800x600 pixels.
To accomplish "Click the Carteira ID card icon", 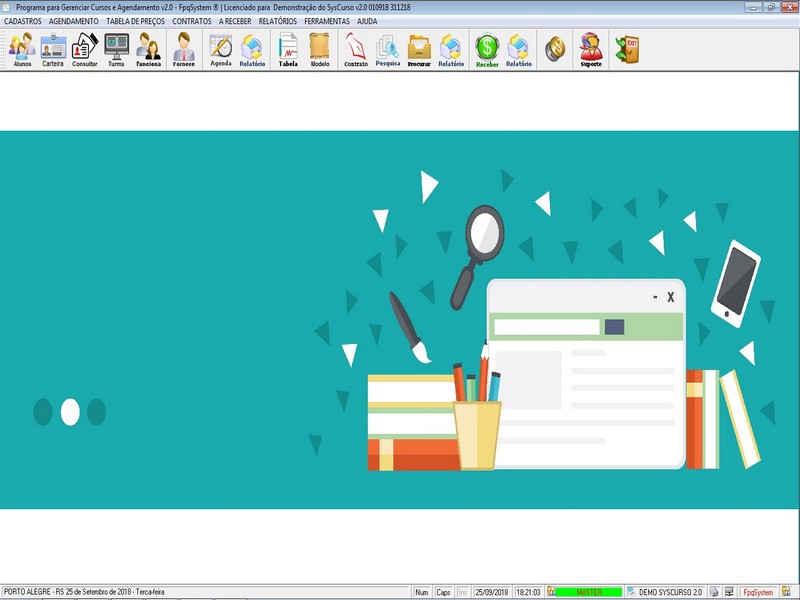I will (53, 49).
